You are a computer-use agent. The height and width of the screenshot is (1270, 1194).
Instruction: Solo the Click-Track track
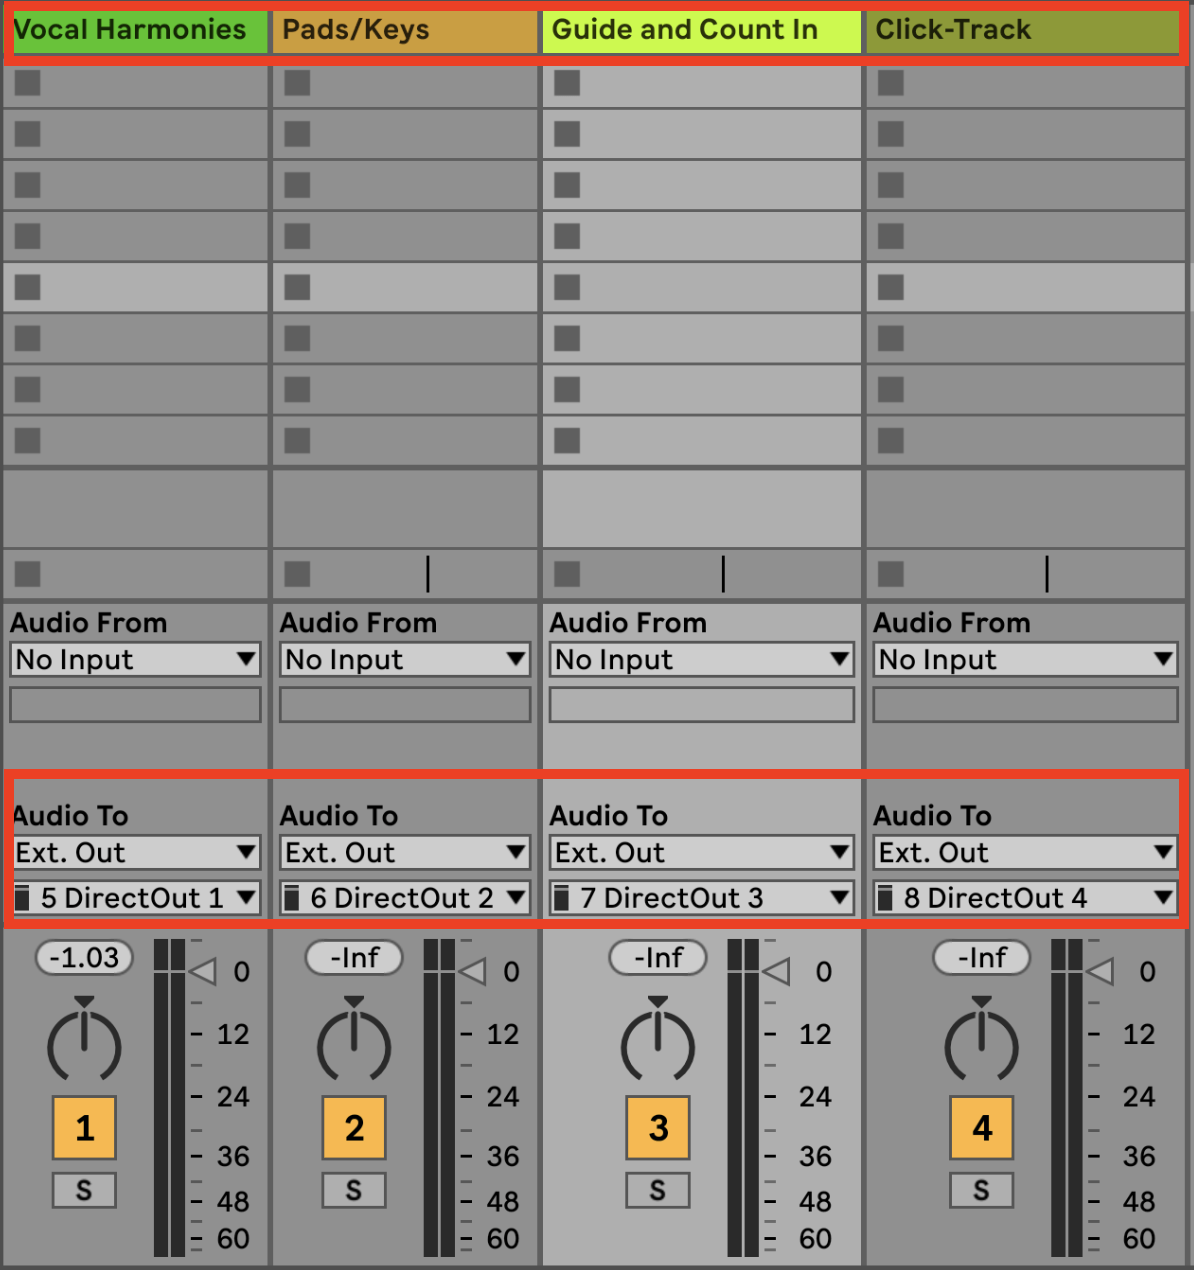pyautogui.click(x=982, y=1190)
